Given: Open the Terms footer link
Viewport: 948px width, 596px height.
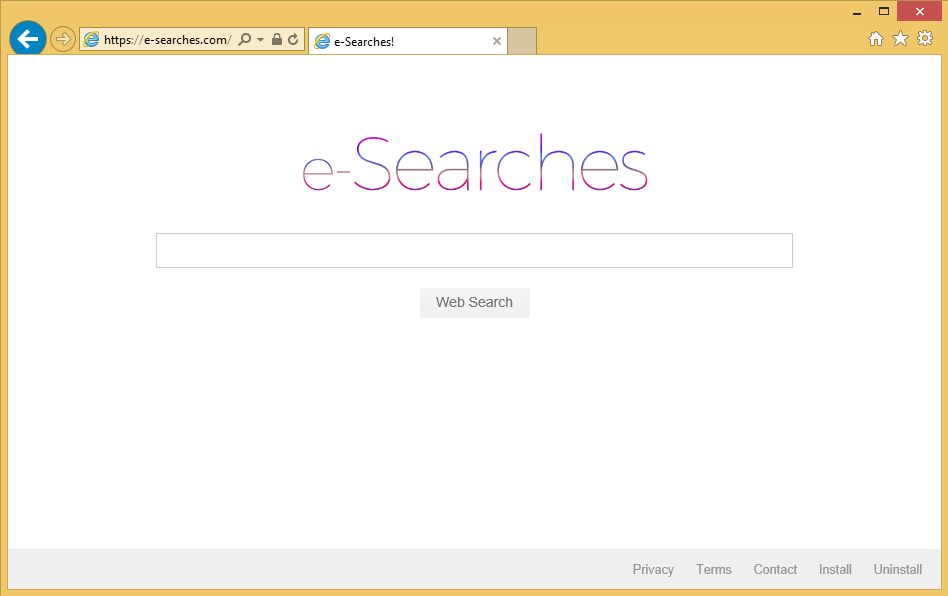Looking at the screenshot, I should 714,569.
